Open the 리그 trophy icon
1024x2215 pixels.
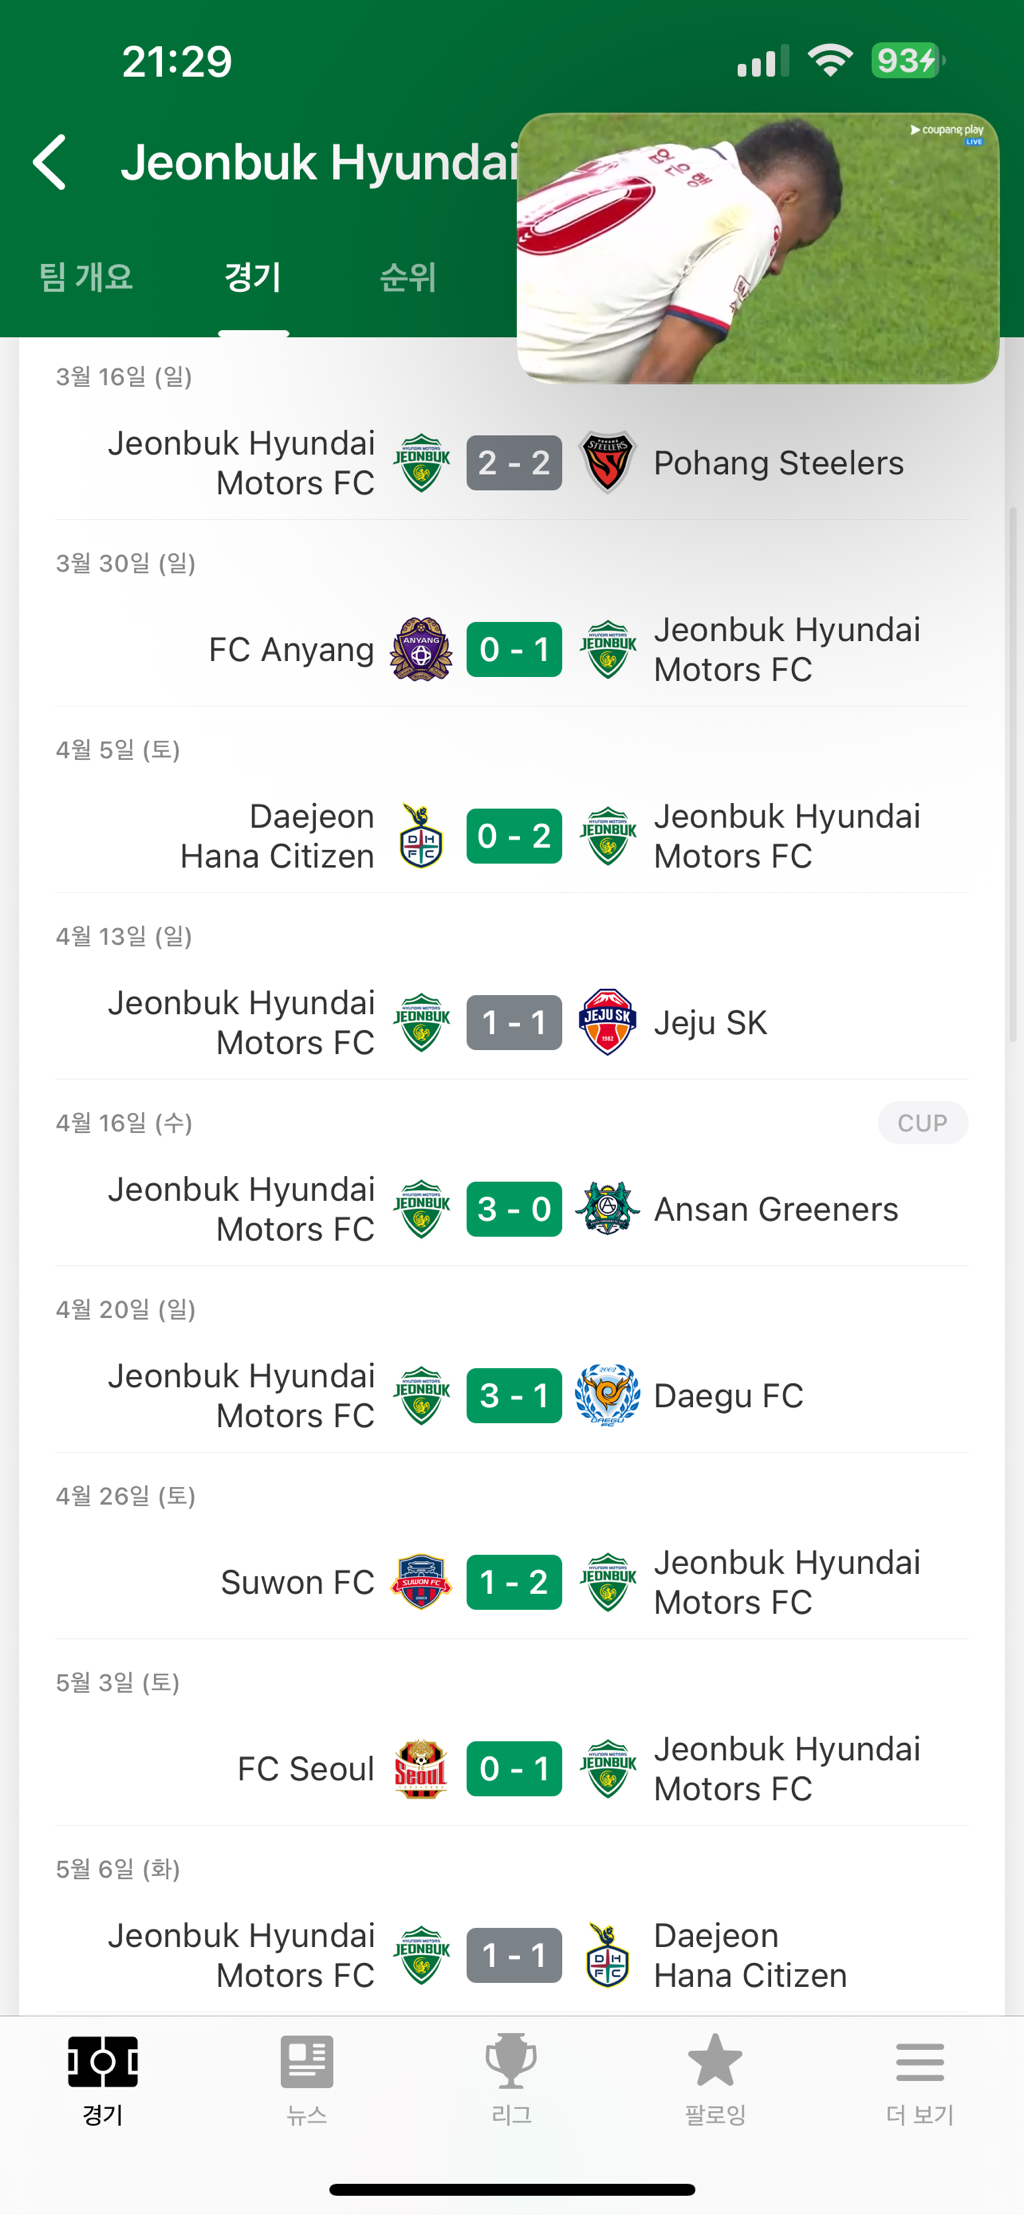(x=511, y=2063)
